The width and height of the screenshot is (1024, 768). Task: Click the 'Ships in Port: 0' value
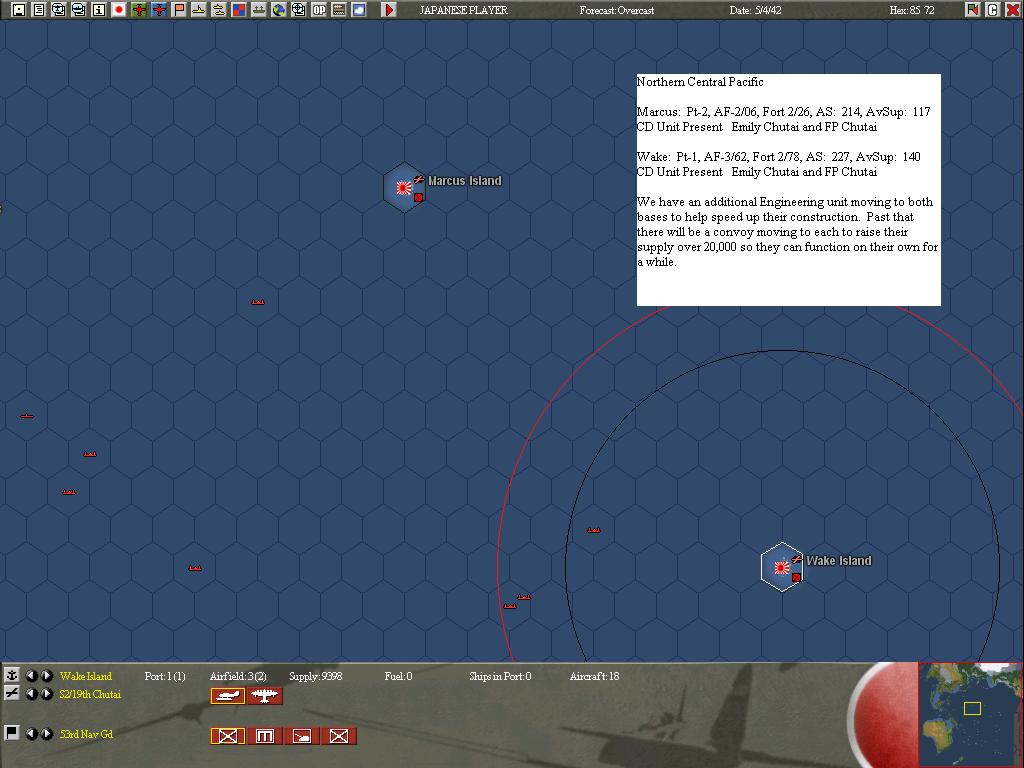click(500, 676)
